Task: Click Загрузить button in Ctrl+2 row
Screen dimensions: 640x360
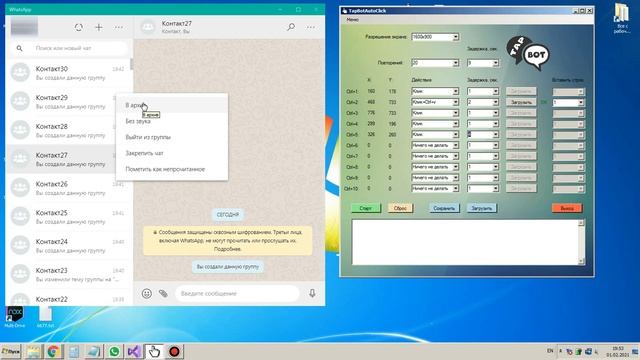Action: pos(521,102)
